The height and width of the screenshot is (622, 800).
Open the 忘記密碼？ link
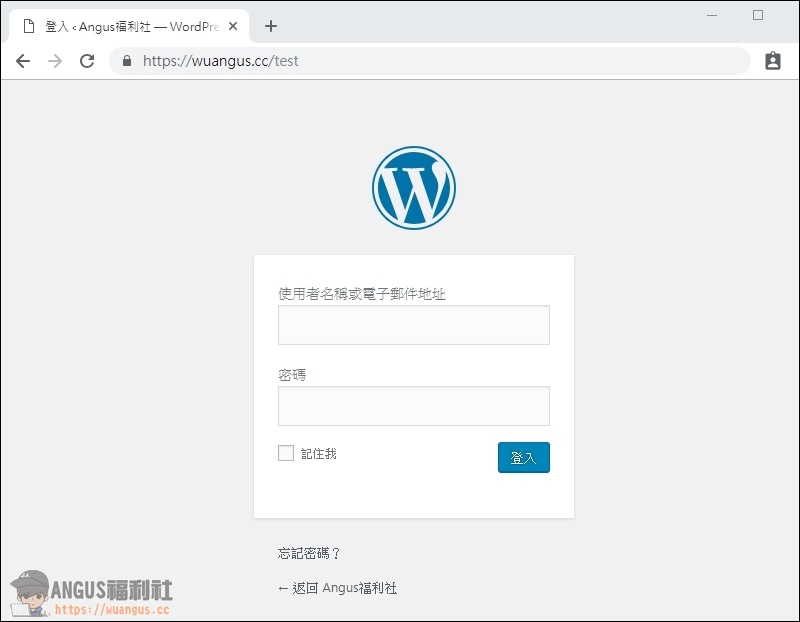pos(310,553)
